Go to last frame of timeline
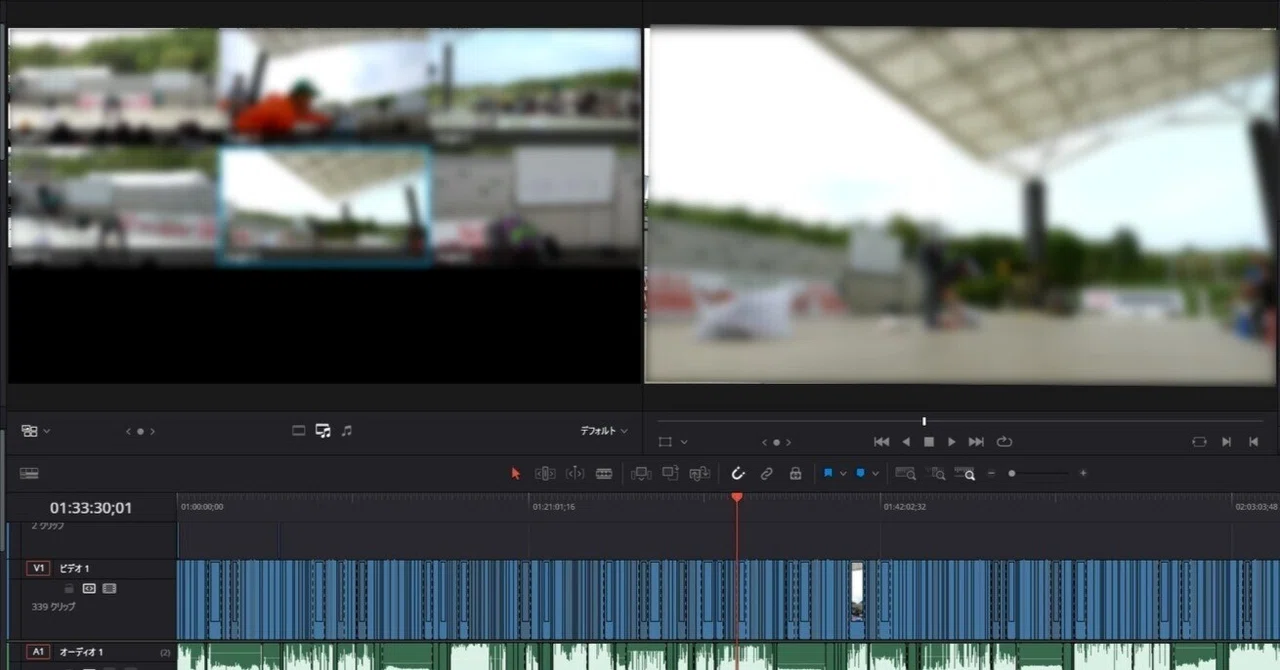Image resolution: width=1280 pixels, height=670 pixels. [976, 441]
